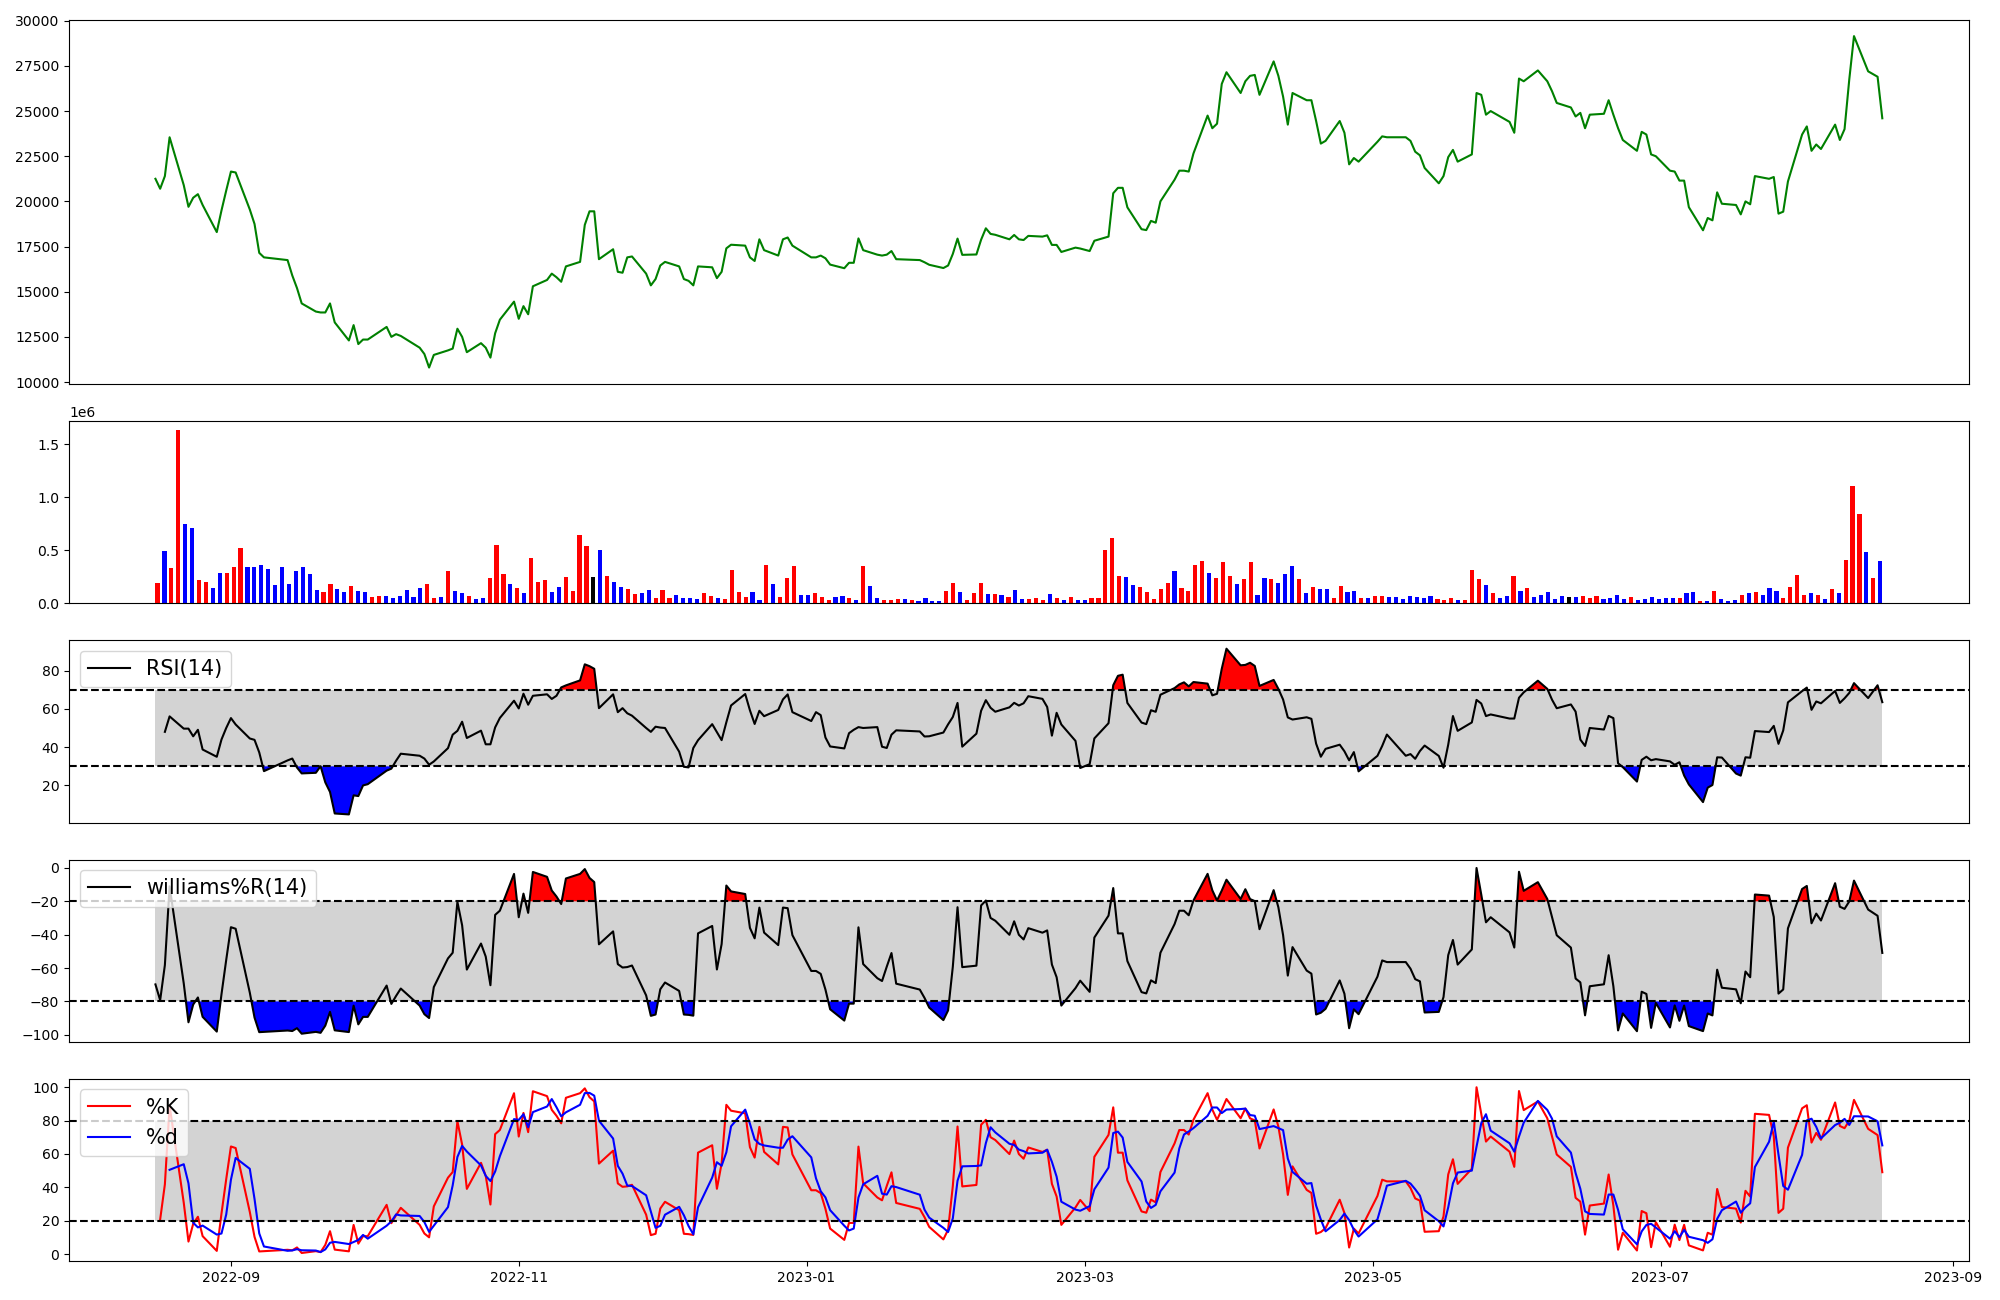The height and width of the screenshot is (1300, 2000).
Task: Click the tallest red volume bar
Action: pyautogui.click(x=178, y=516)
